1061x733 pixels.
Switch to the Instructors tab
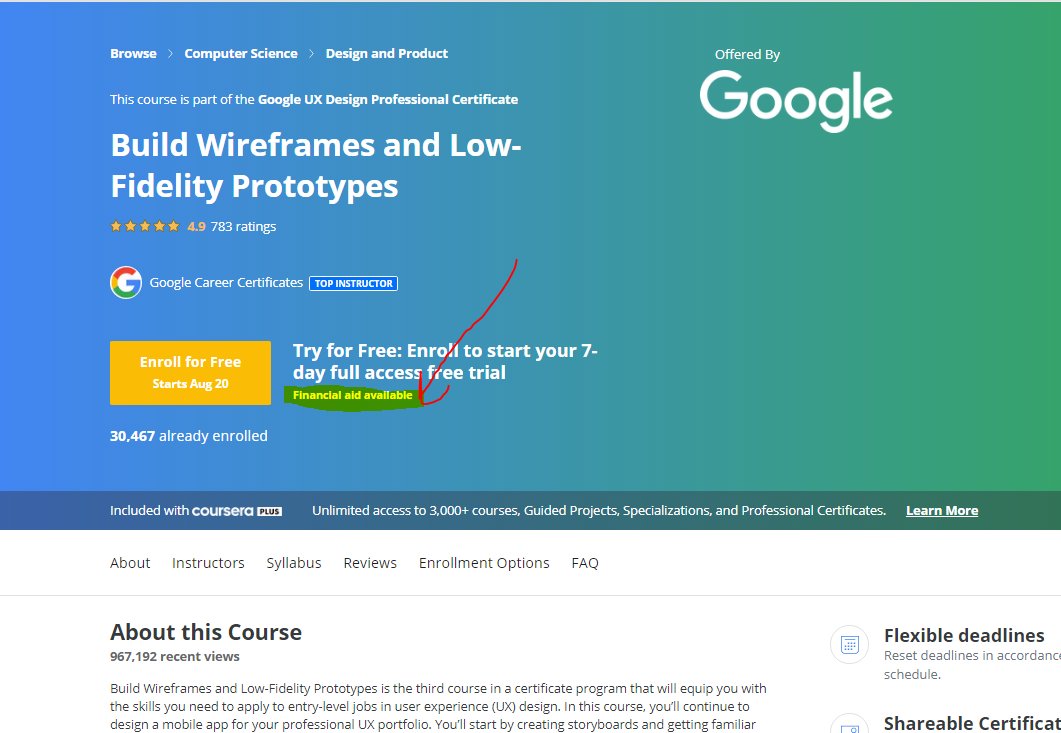pyautogui.click(x=208, y=563)
